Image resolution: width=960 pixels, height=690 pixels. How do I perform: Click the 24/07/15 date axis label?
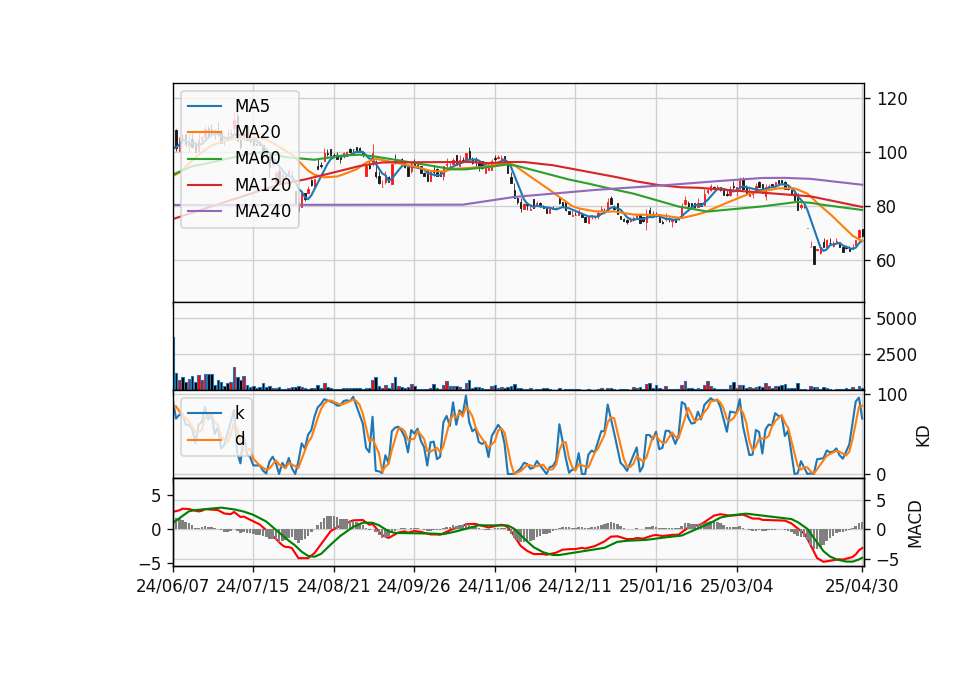(252, 587)
